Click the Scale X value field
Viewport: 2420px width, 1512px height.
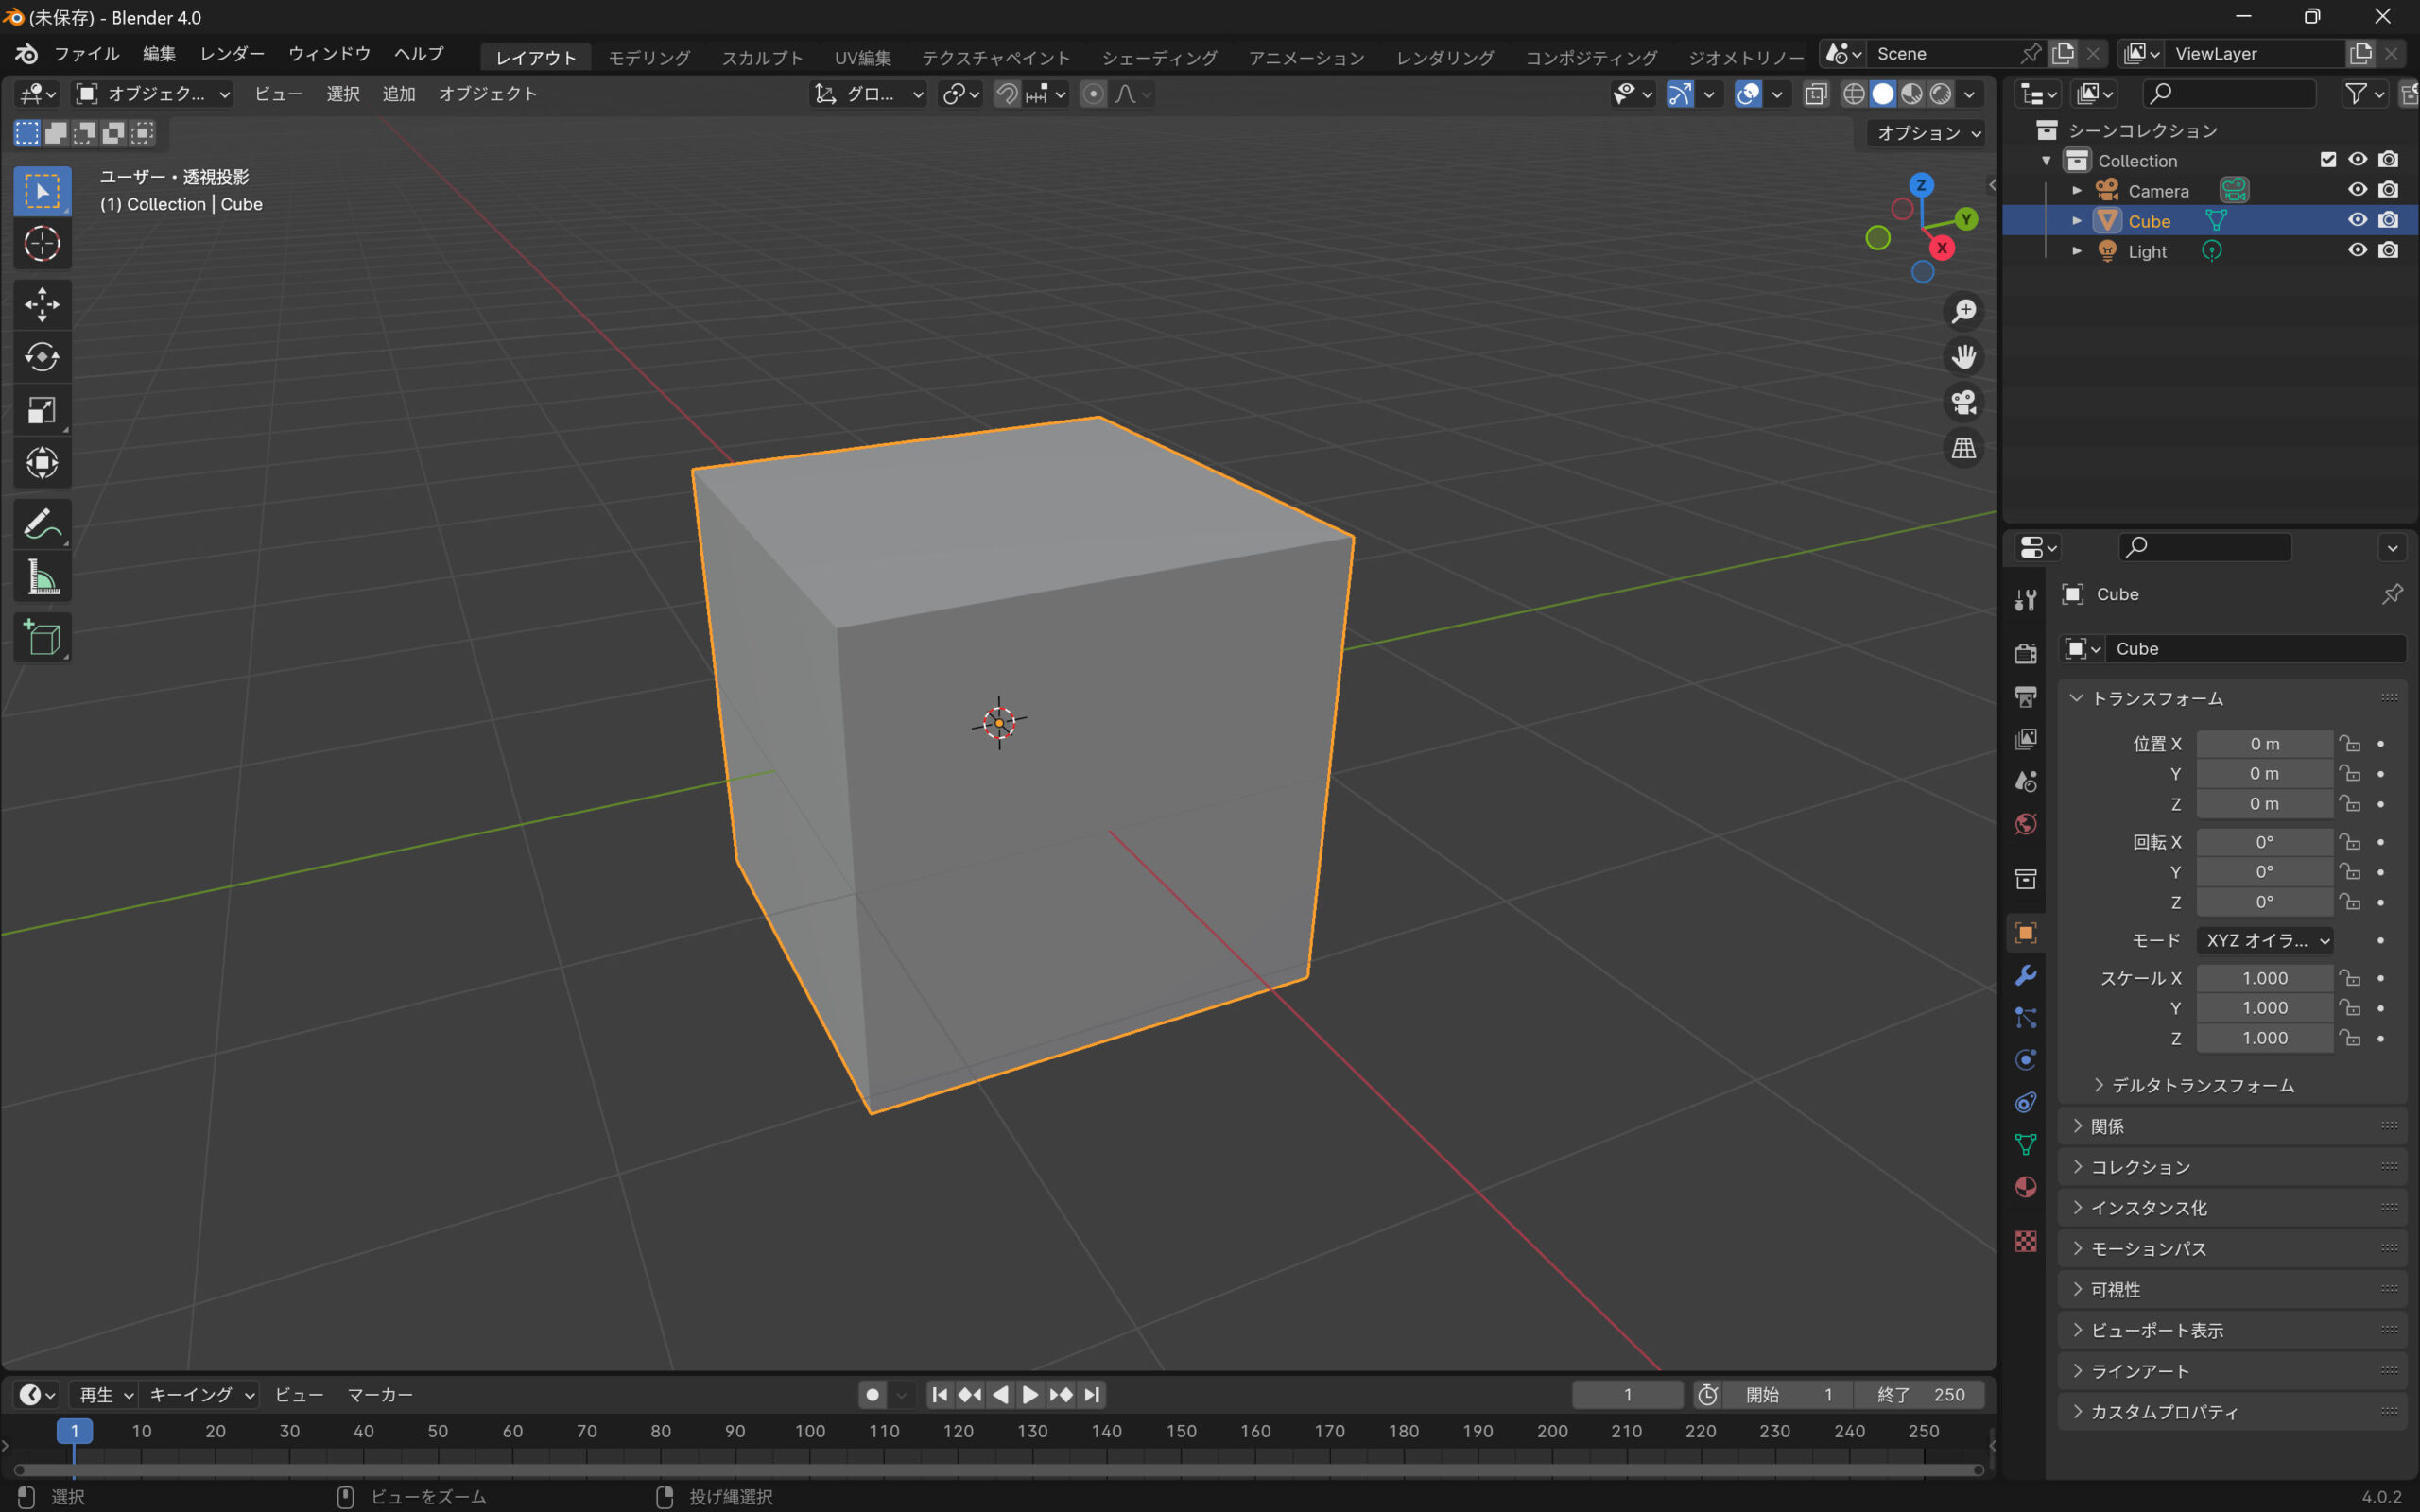pos(2264,978)
